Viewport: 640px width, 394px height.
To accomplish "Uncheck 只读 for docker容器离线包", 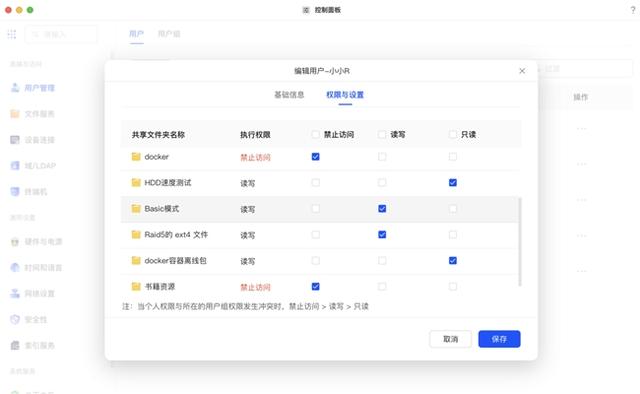I will (x=453, y=260).
